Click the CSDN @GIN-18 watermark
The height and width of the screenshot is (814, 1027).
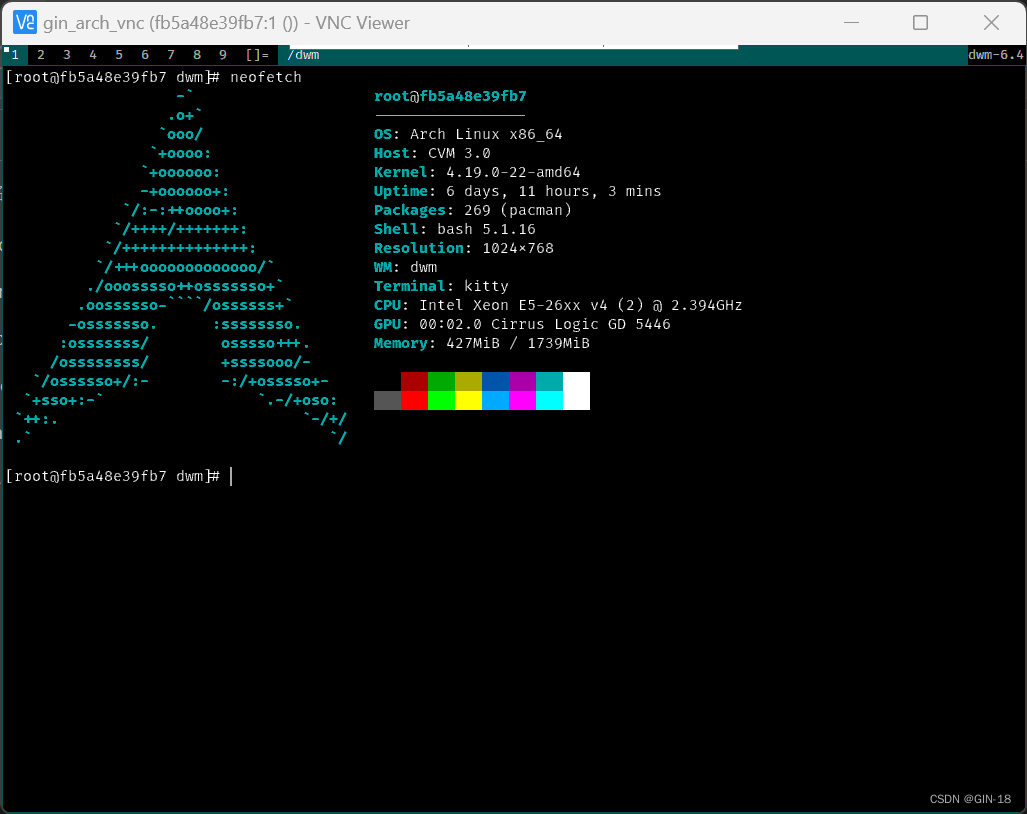click(969, 799)
